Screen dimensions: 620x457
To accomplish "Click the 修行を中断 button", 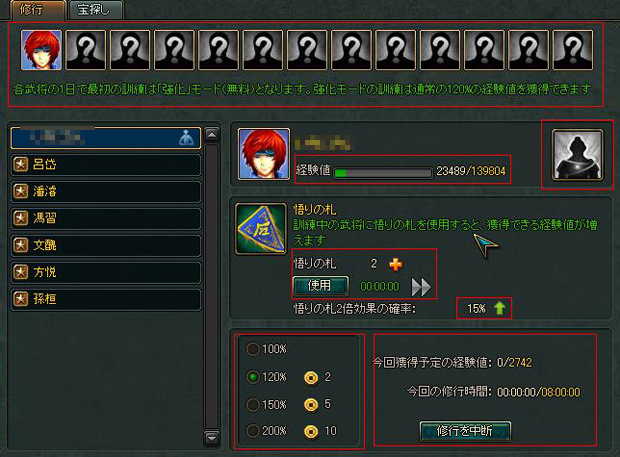I will pos(465,431).
